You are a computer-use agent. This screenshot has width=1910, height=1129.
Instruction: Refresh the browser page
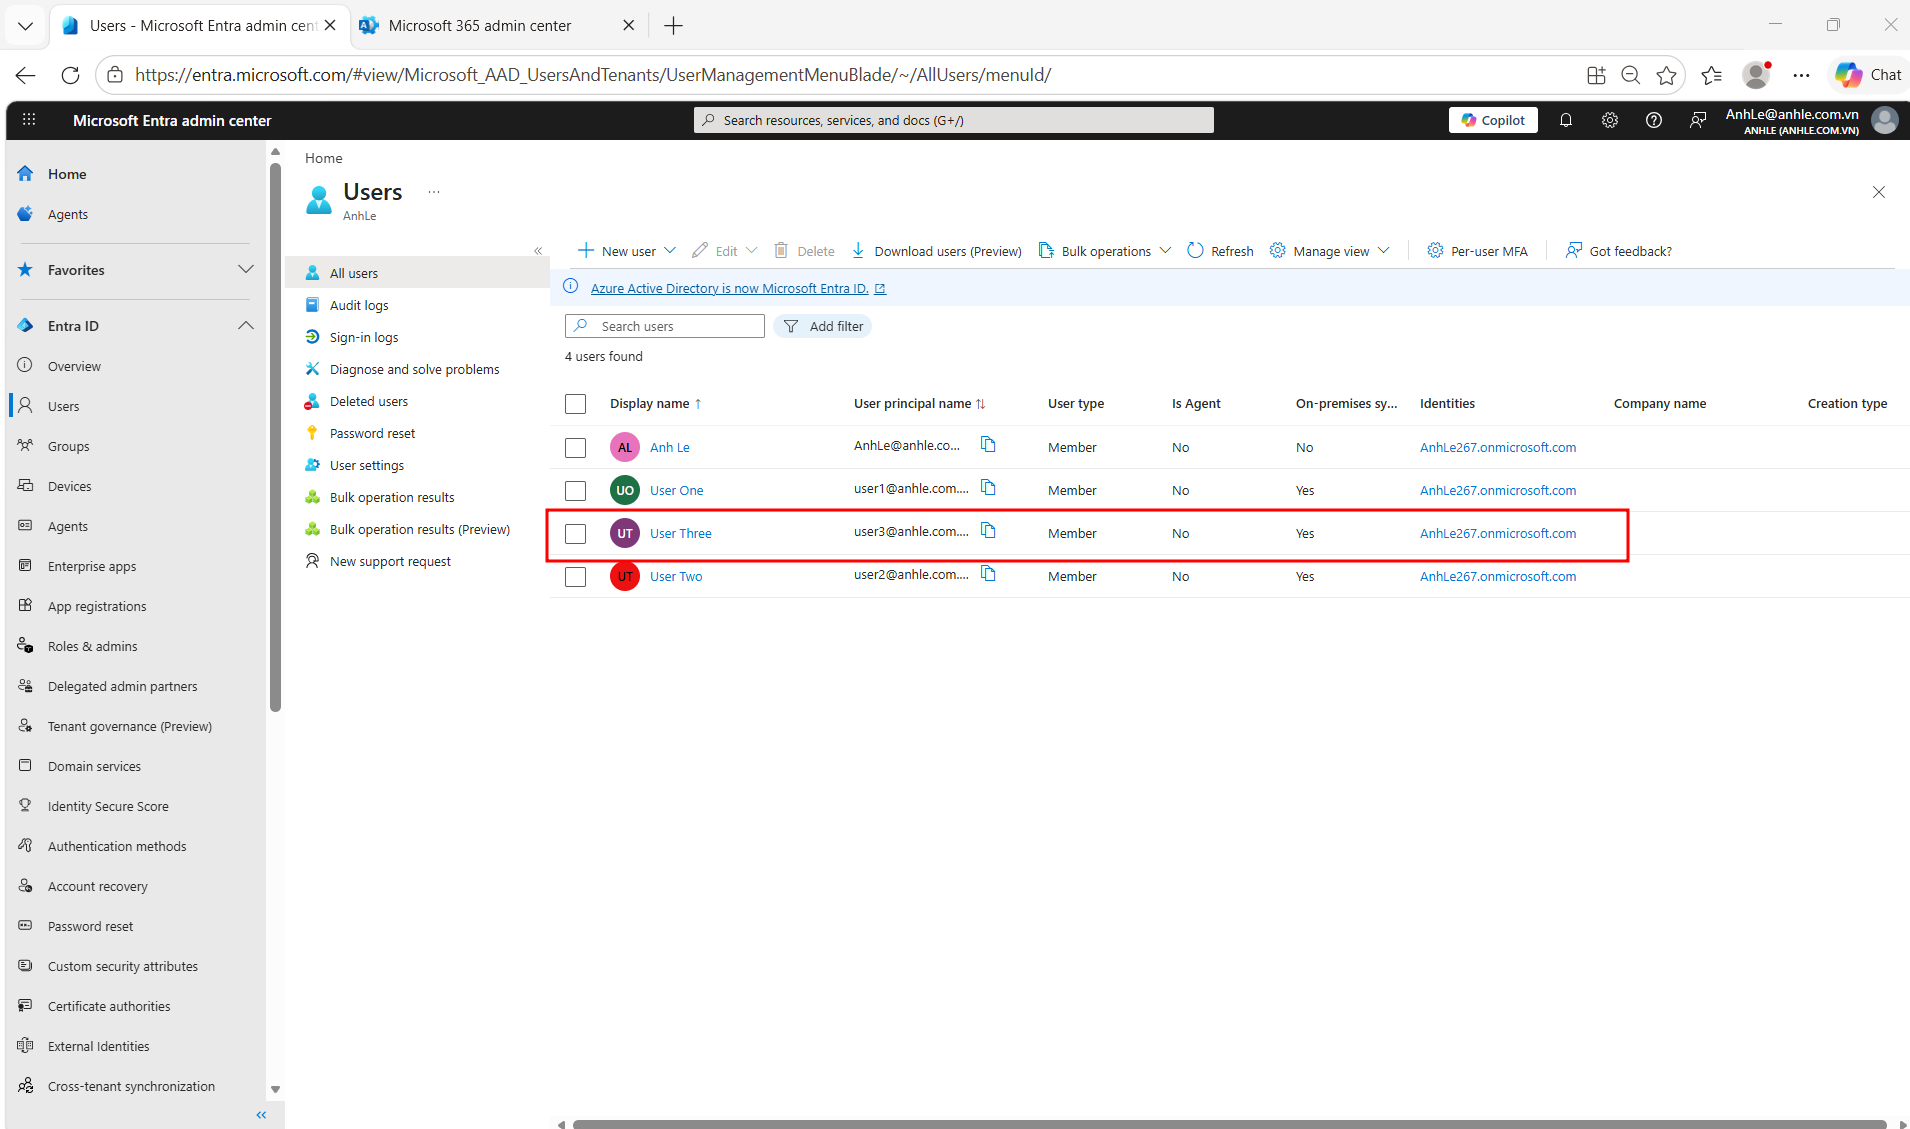point(70,75)
